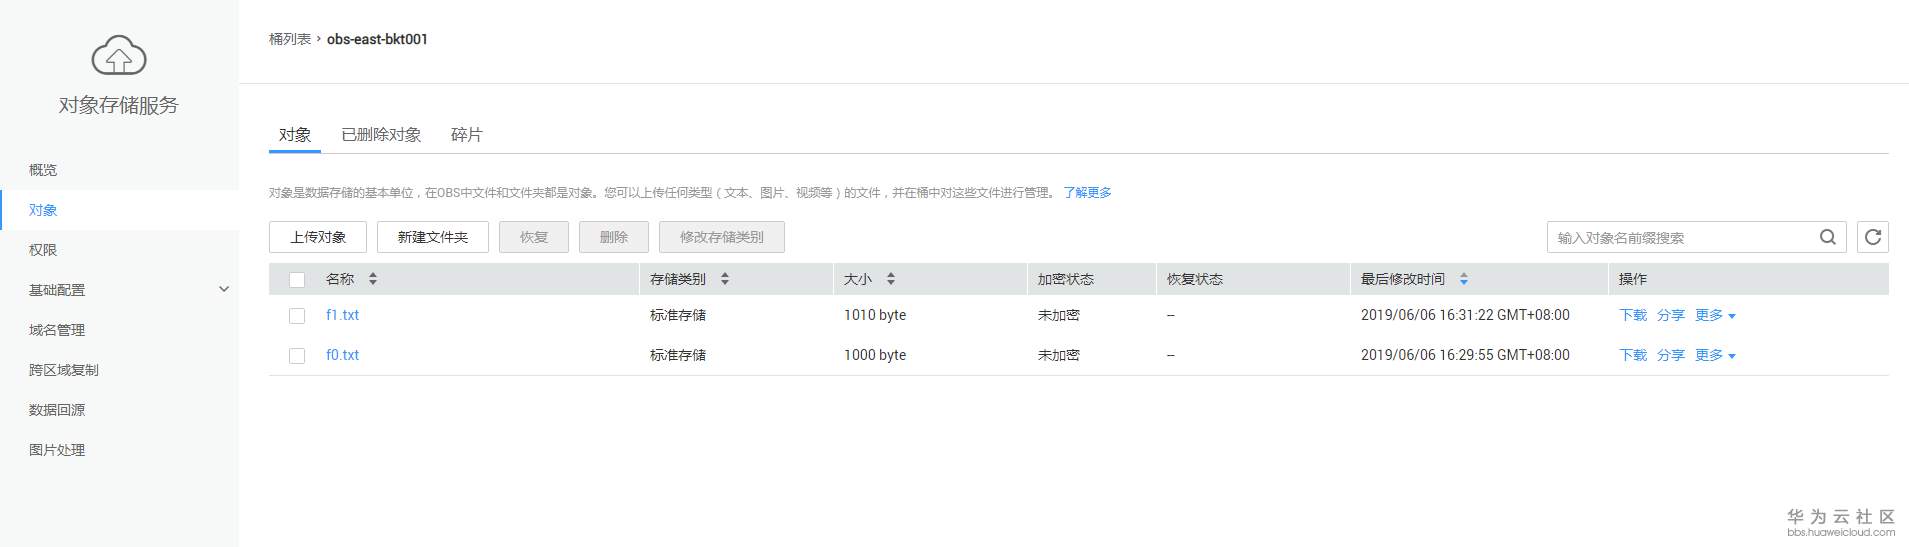Switch to the 对象 tab
The image size is (1909, 547).
295,135
